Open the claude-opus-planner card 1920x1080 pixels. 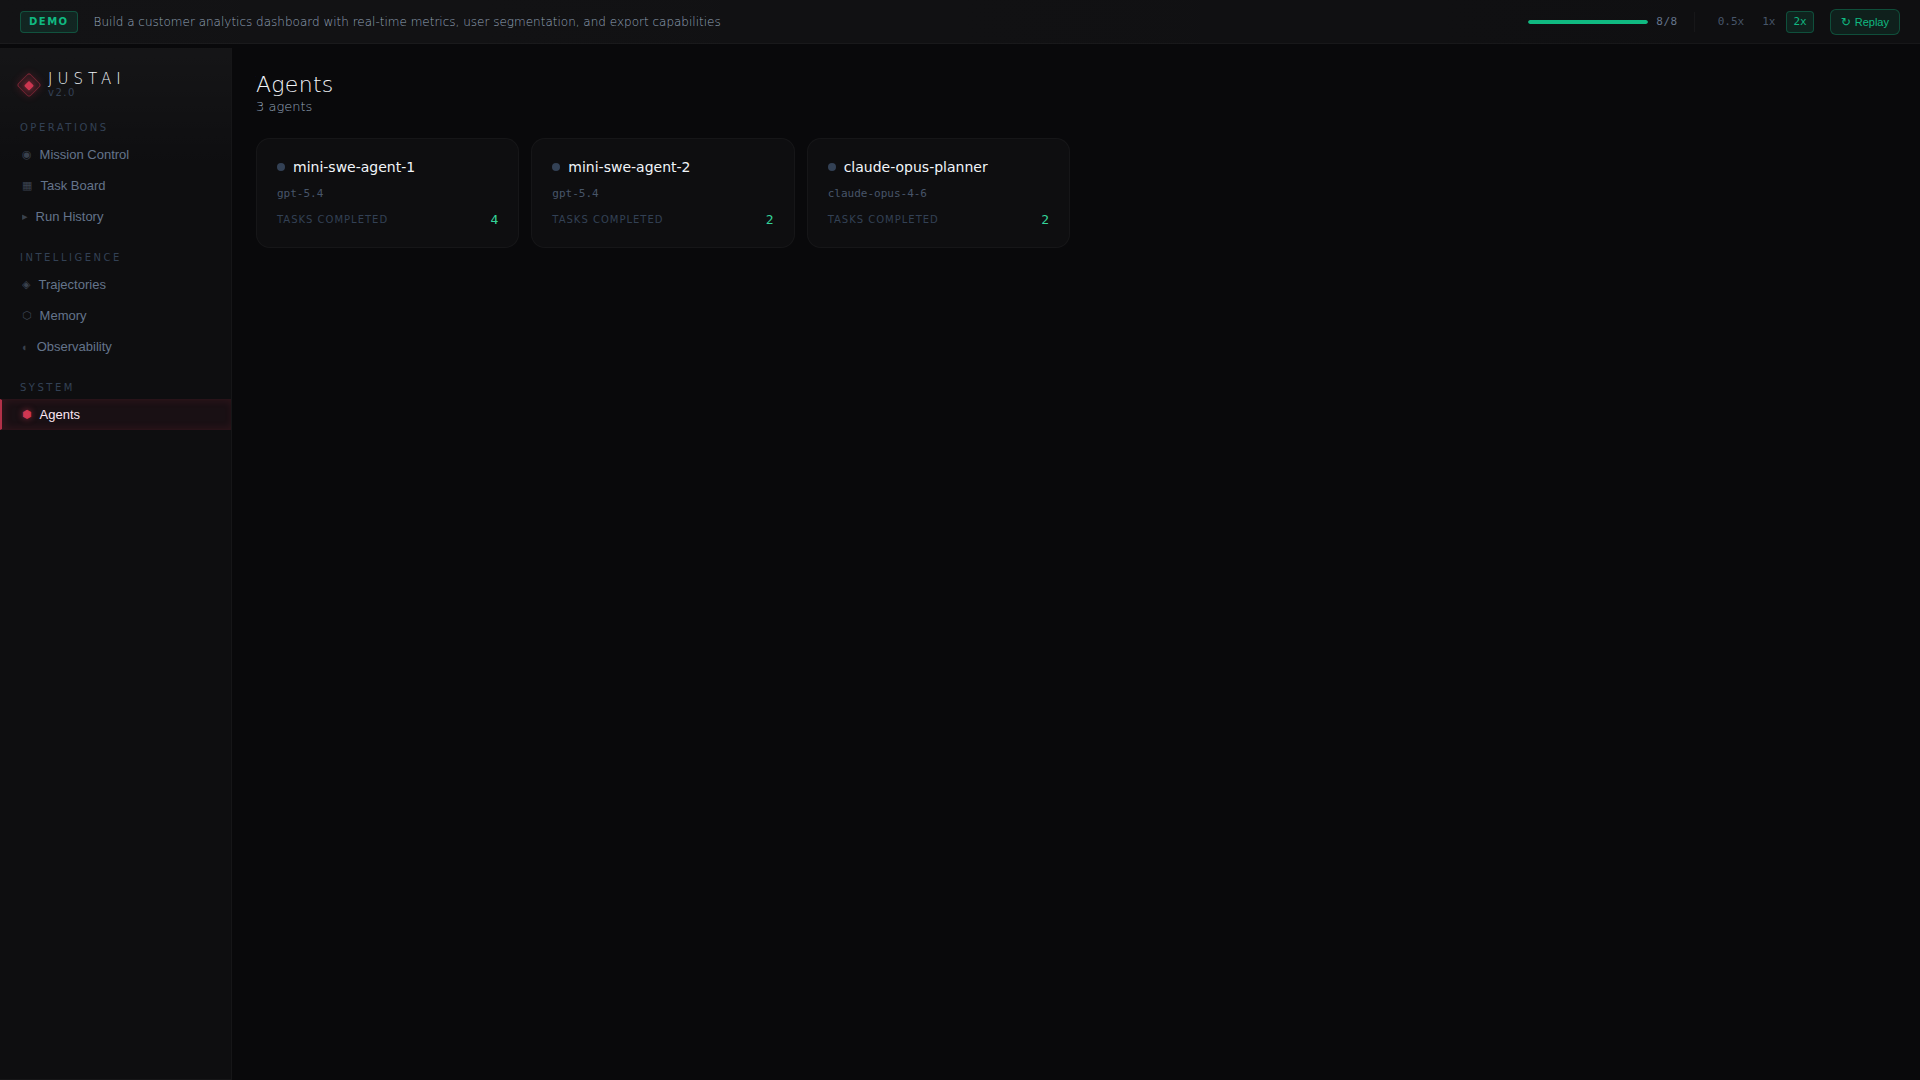pyautogui.click(x=938, y=193)
